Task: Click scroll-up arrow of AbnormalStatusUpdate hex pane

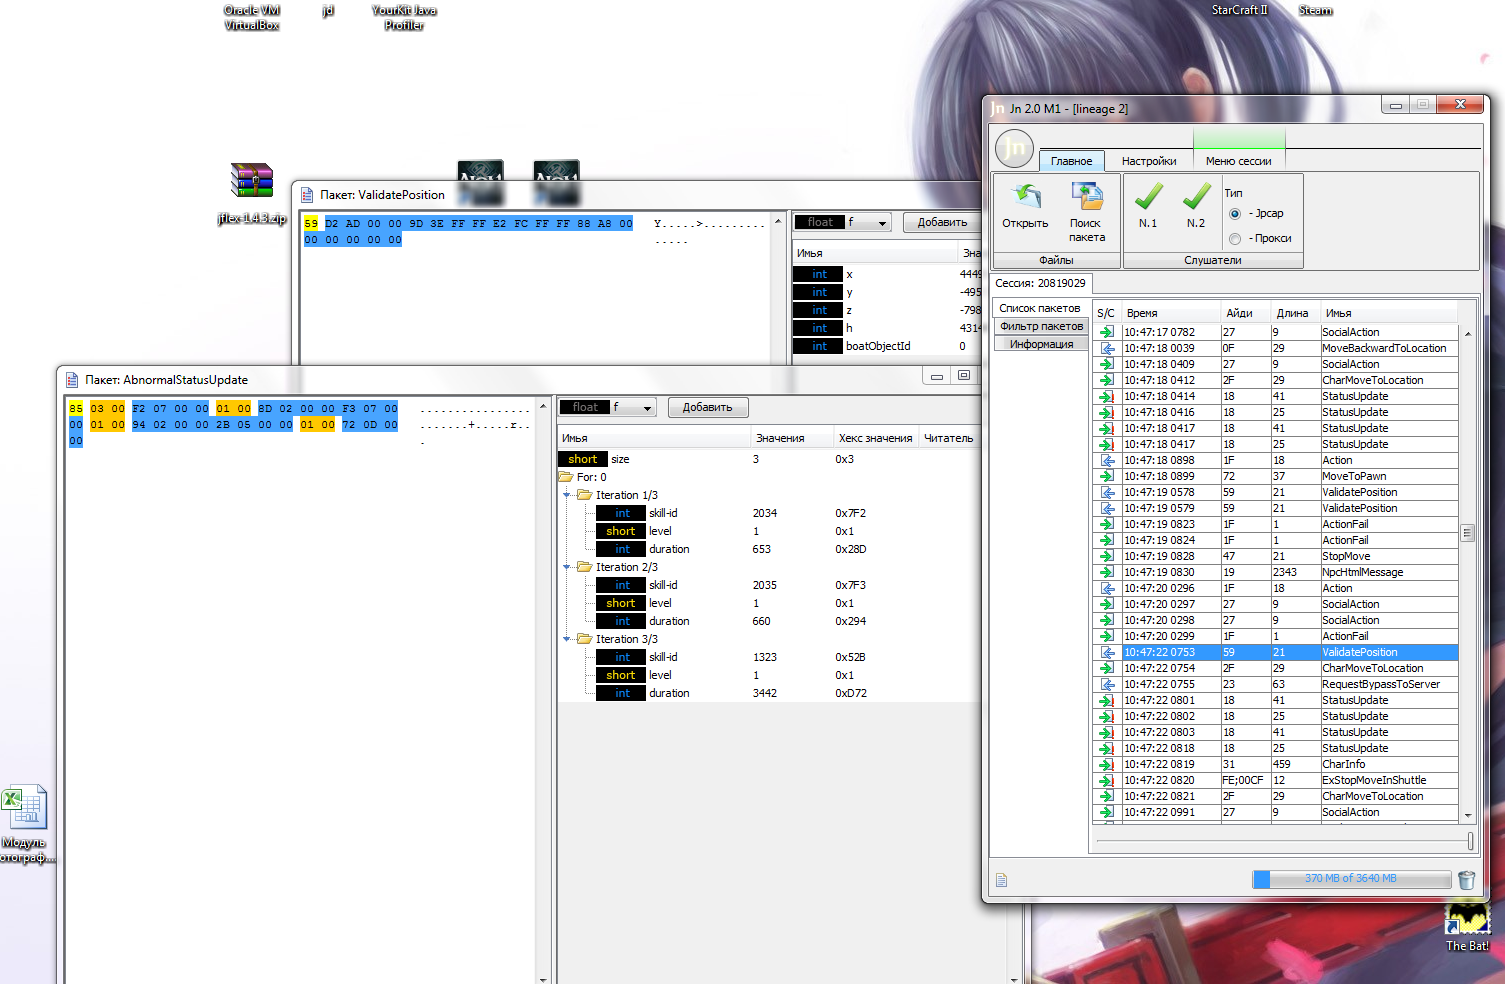Action: [x=543, y=406]
